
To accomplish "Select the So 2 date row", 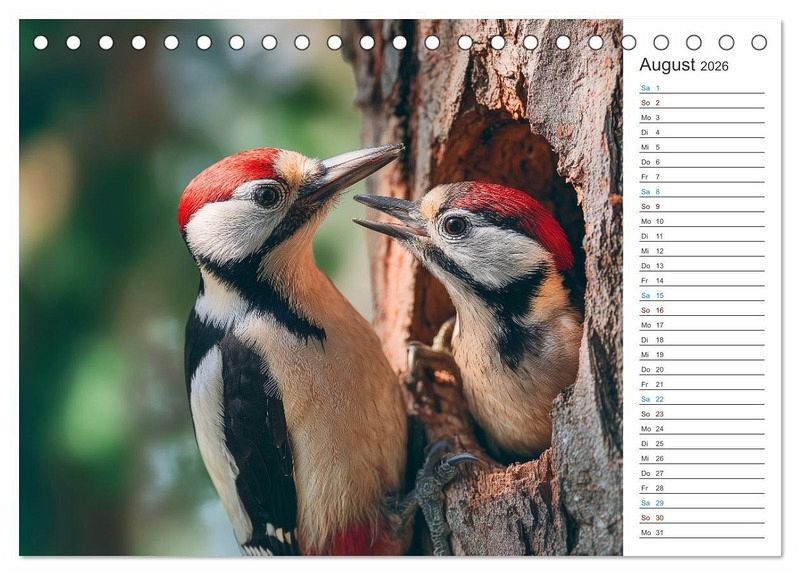I will (x=701, y=103).
